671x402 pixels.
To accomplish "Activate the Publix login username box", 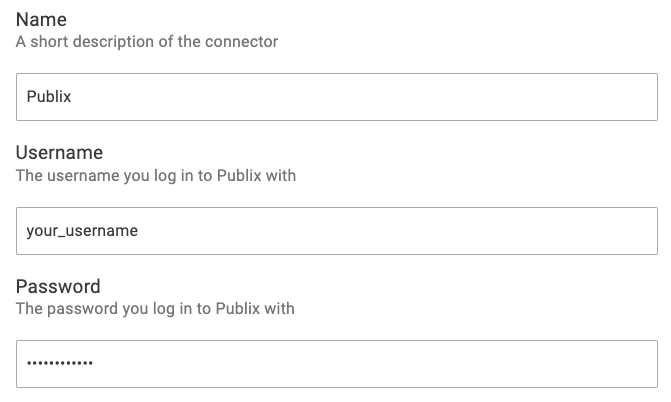I will (x=336, y=230).
